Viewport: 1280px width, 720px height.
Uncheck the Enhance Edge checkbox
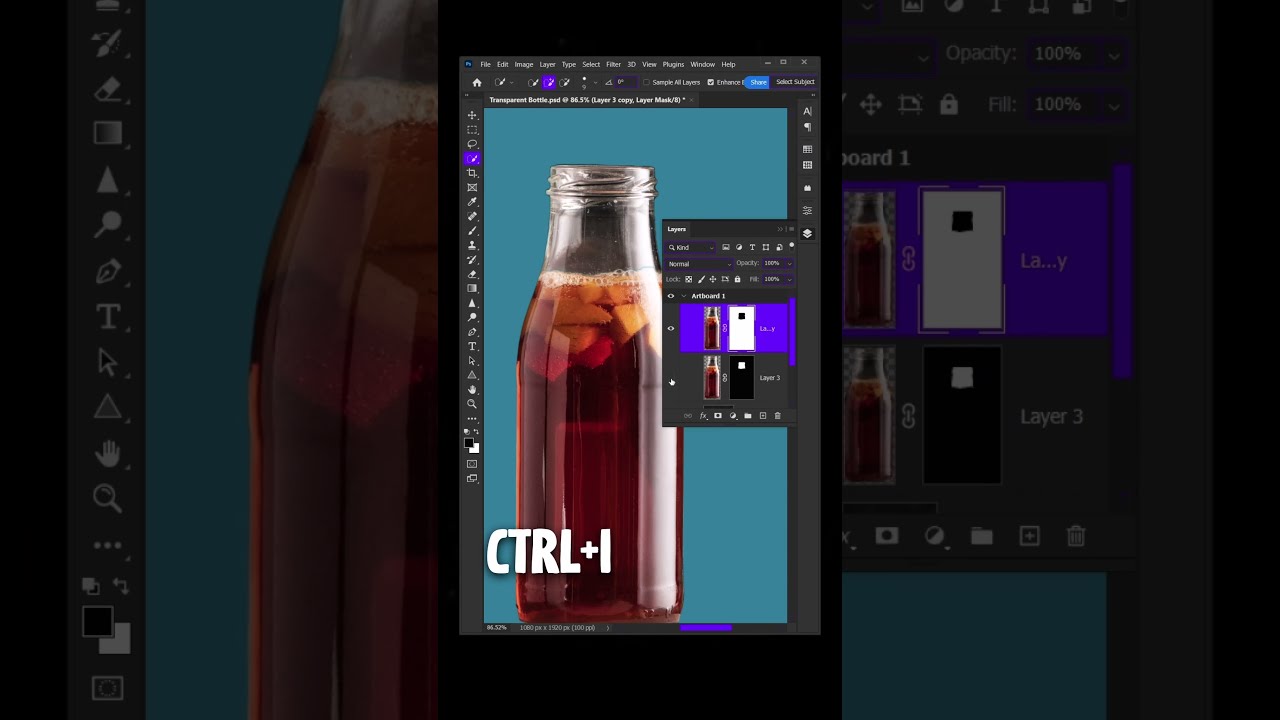(x=710, y=82)
